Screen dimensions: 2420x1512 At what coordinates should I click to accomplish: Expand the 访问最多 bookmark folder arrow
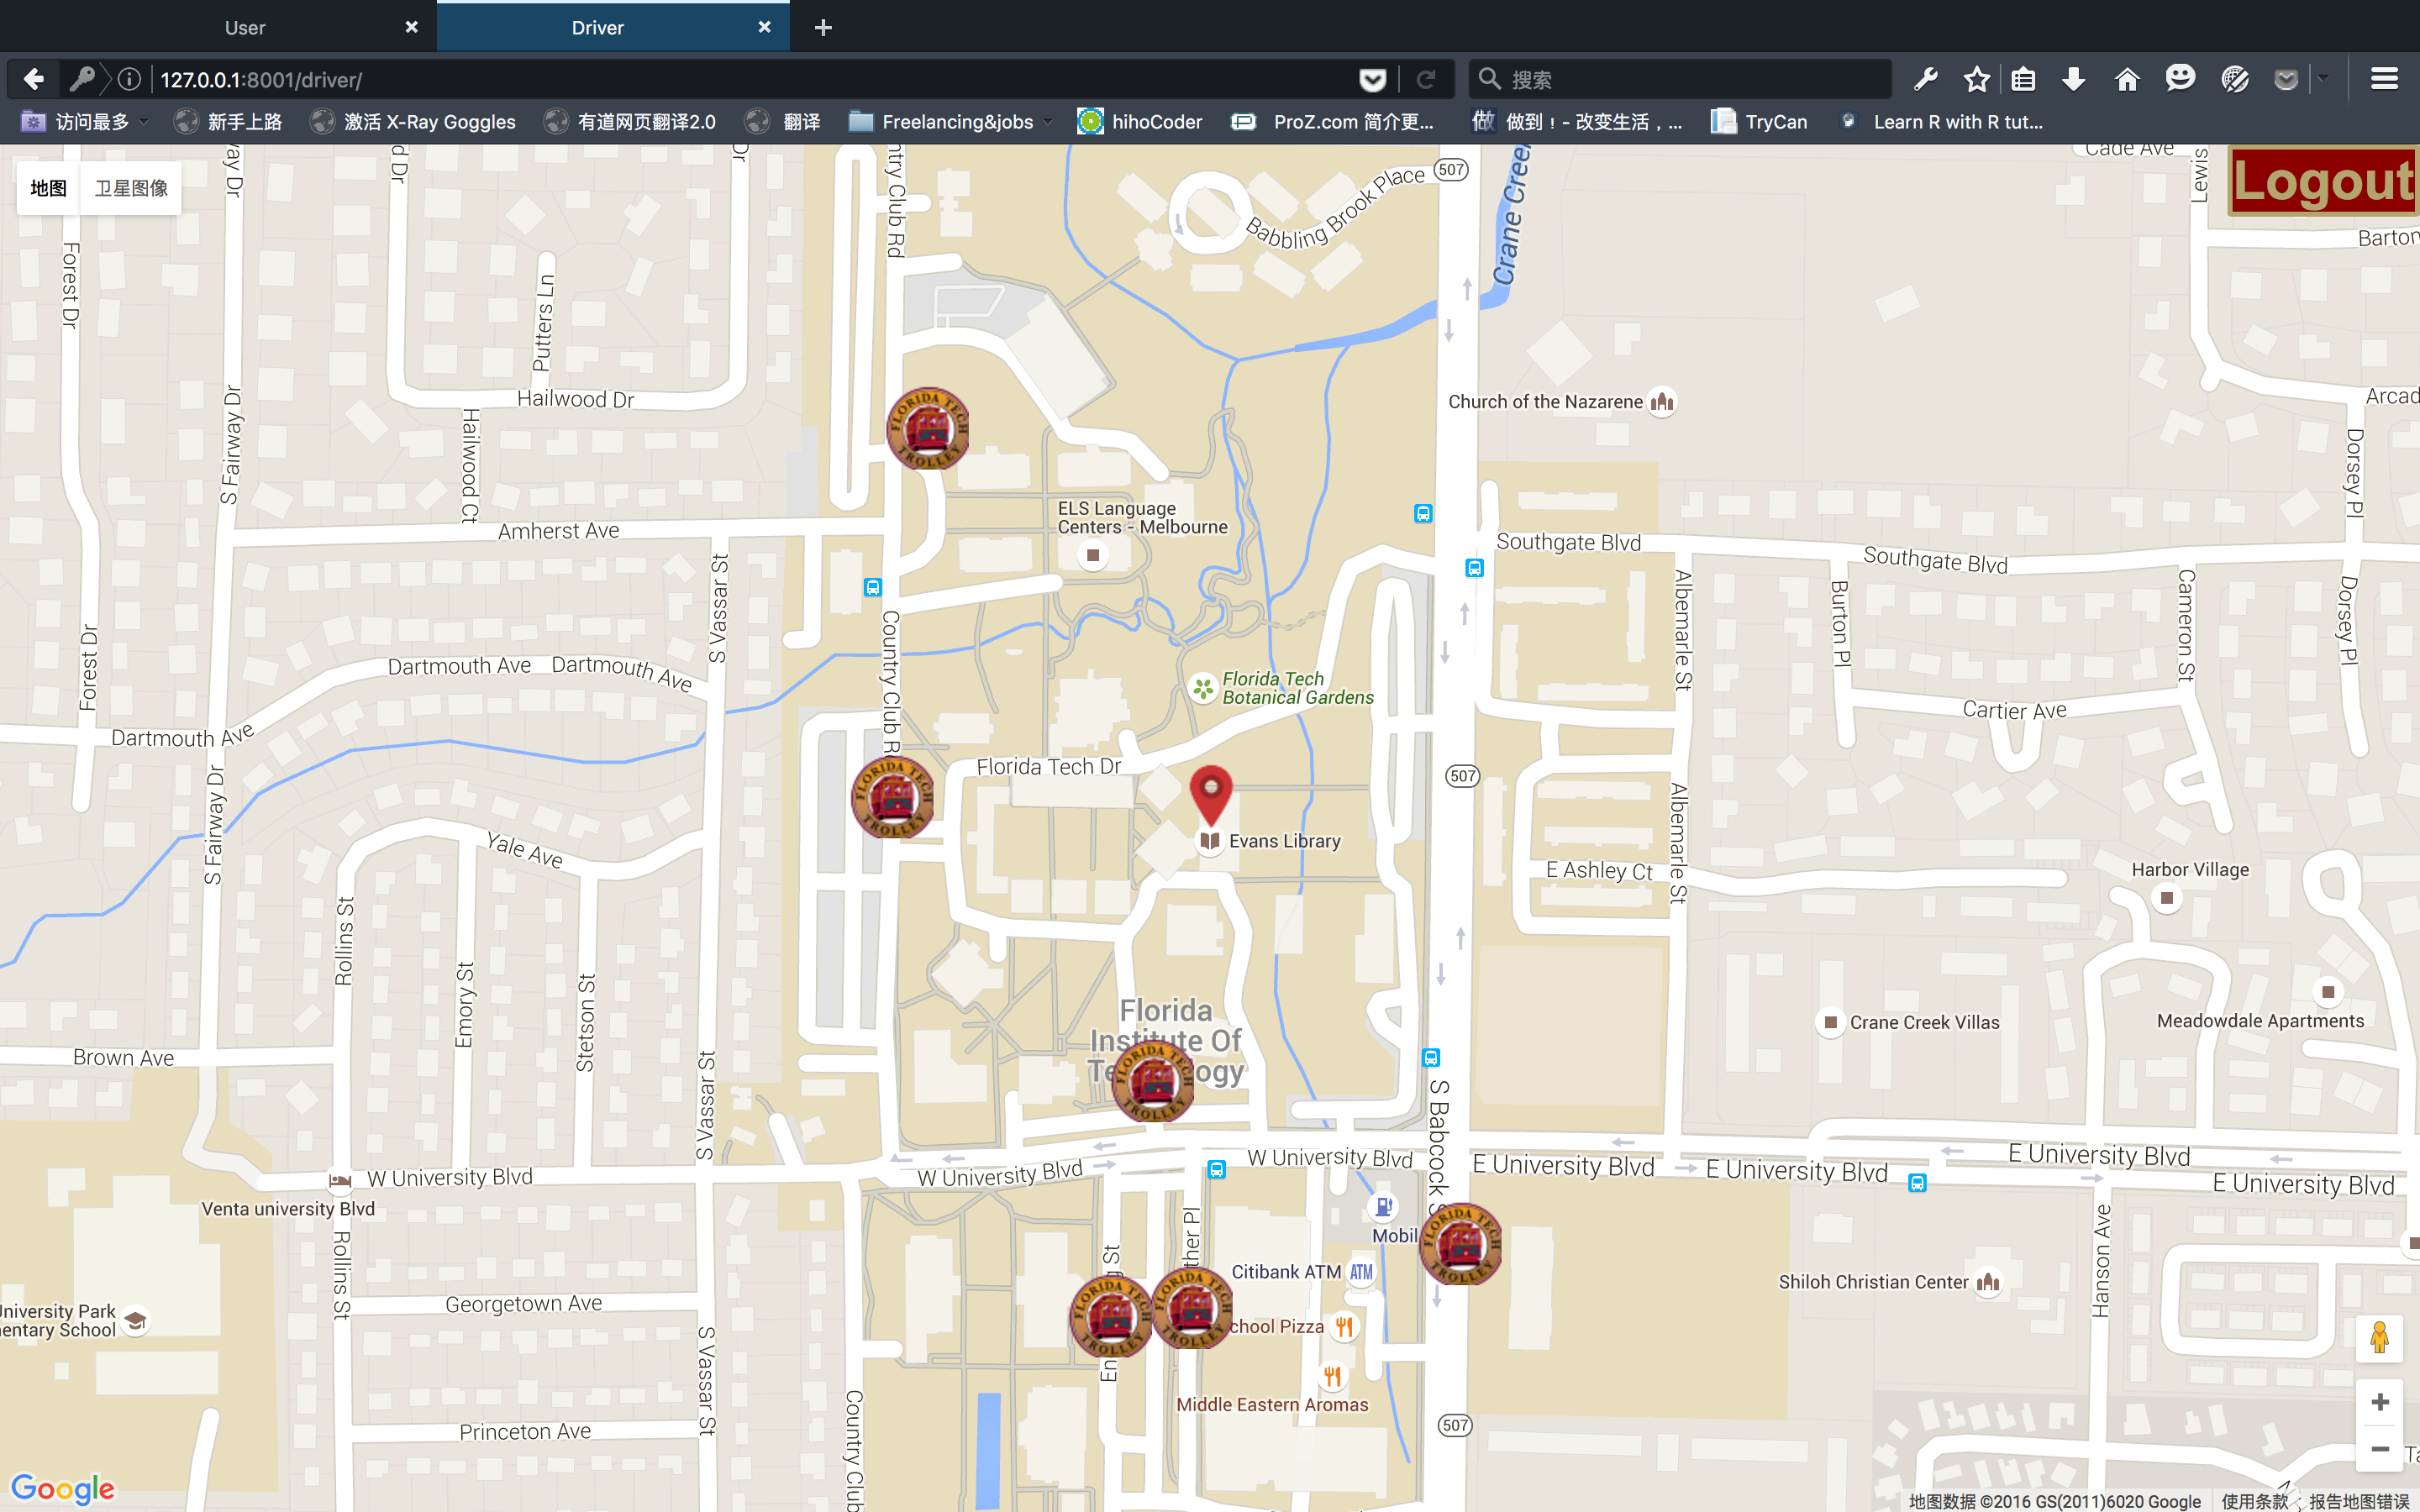(145, 122)
